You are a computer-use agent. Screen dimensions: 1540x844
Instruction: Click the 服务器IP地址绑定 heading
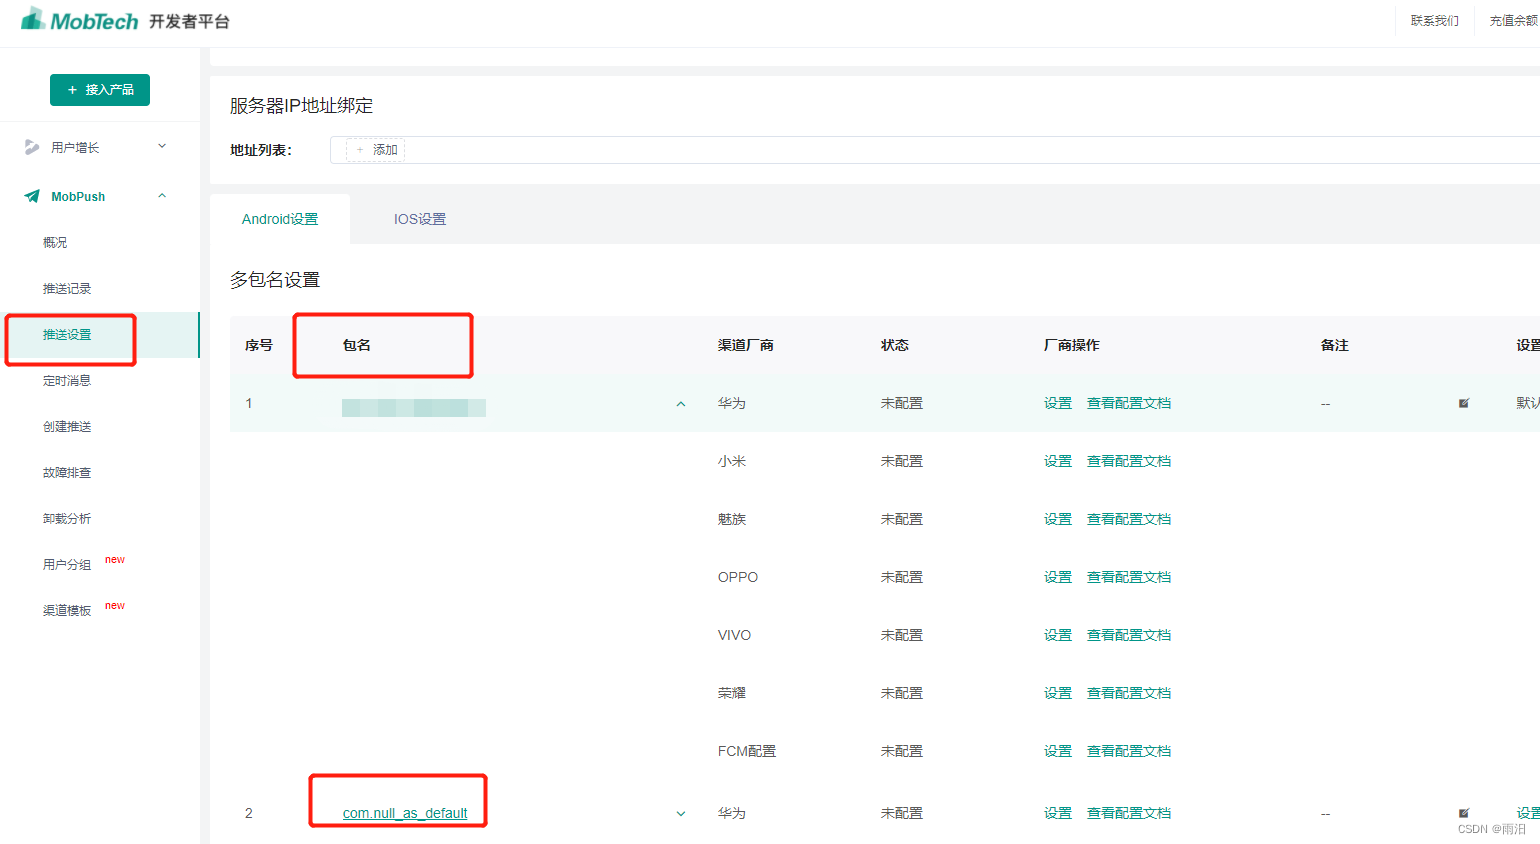[x=301, y=105]
